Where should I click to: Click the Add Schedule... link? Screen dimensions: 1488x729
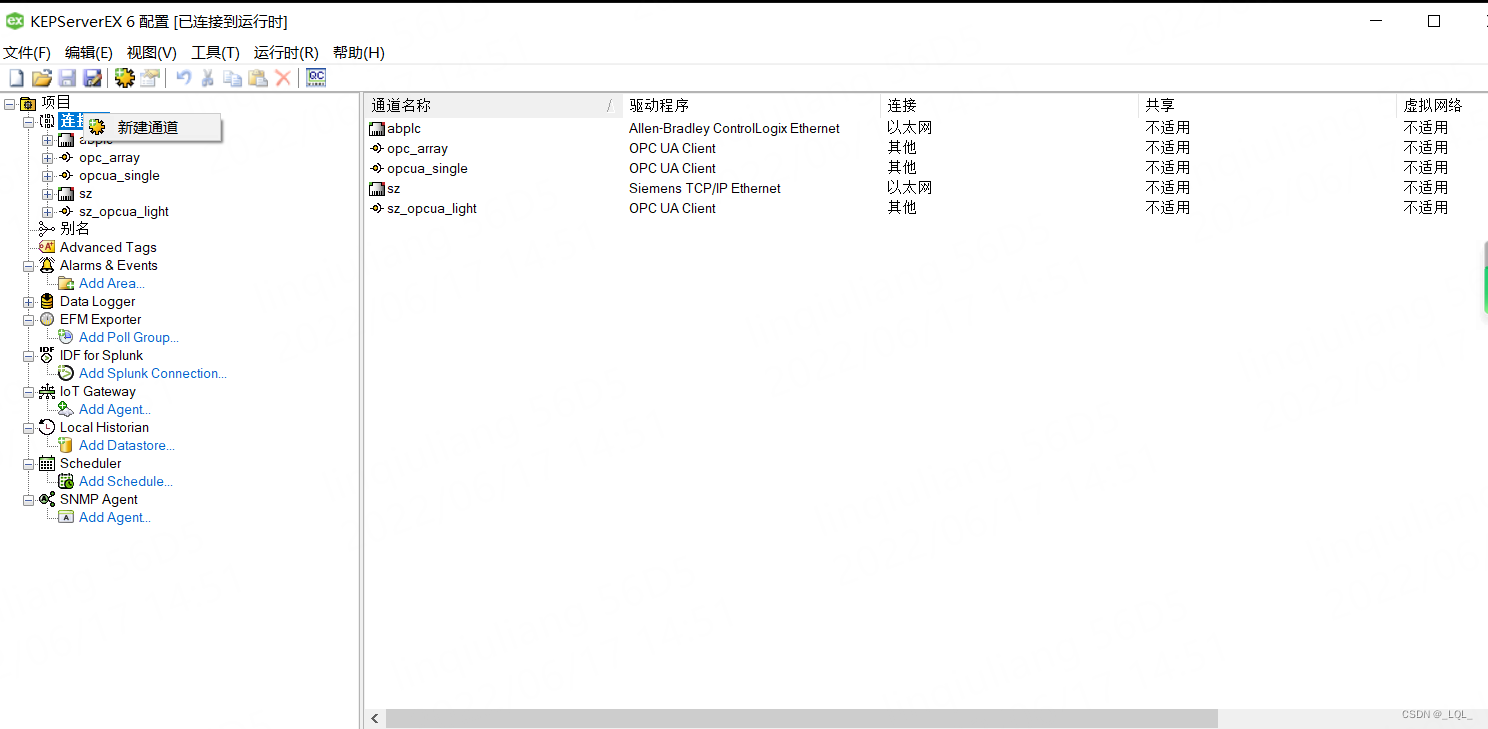126,481
